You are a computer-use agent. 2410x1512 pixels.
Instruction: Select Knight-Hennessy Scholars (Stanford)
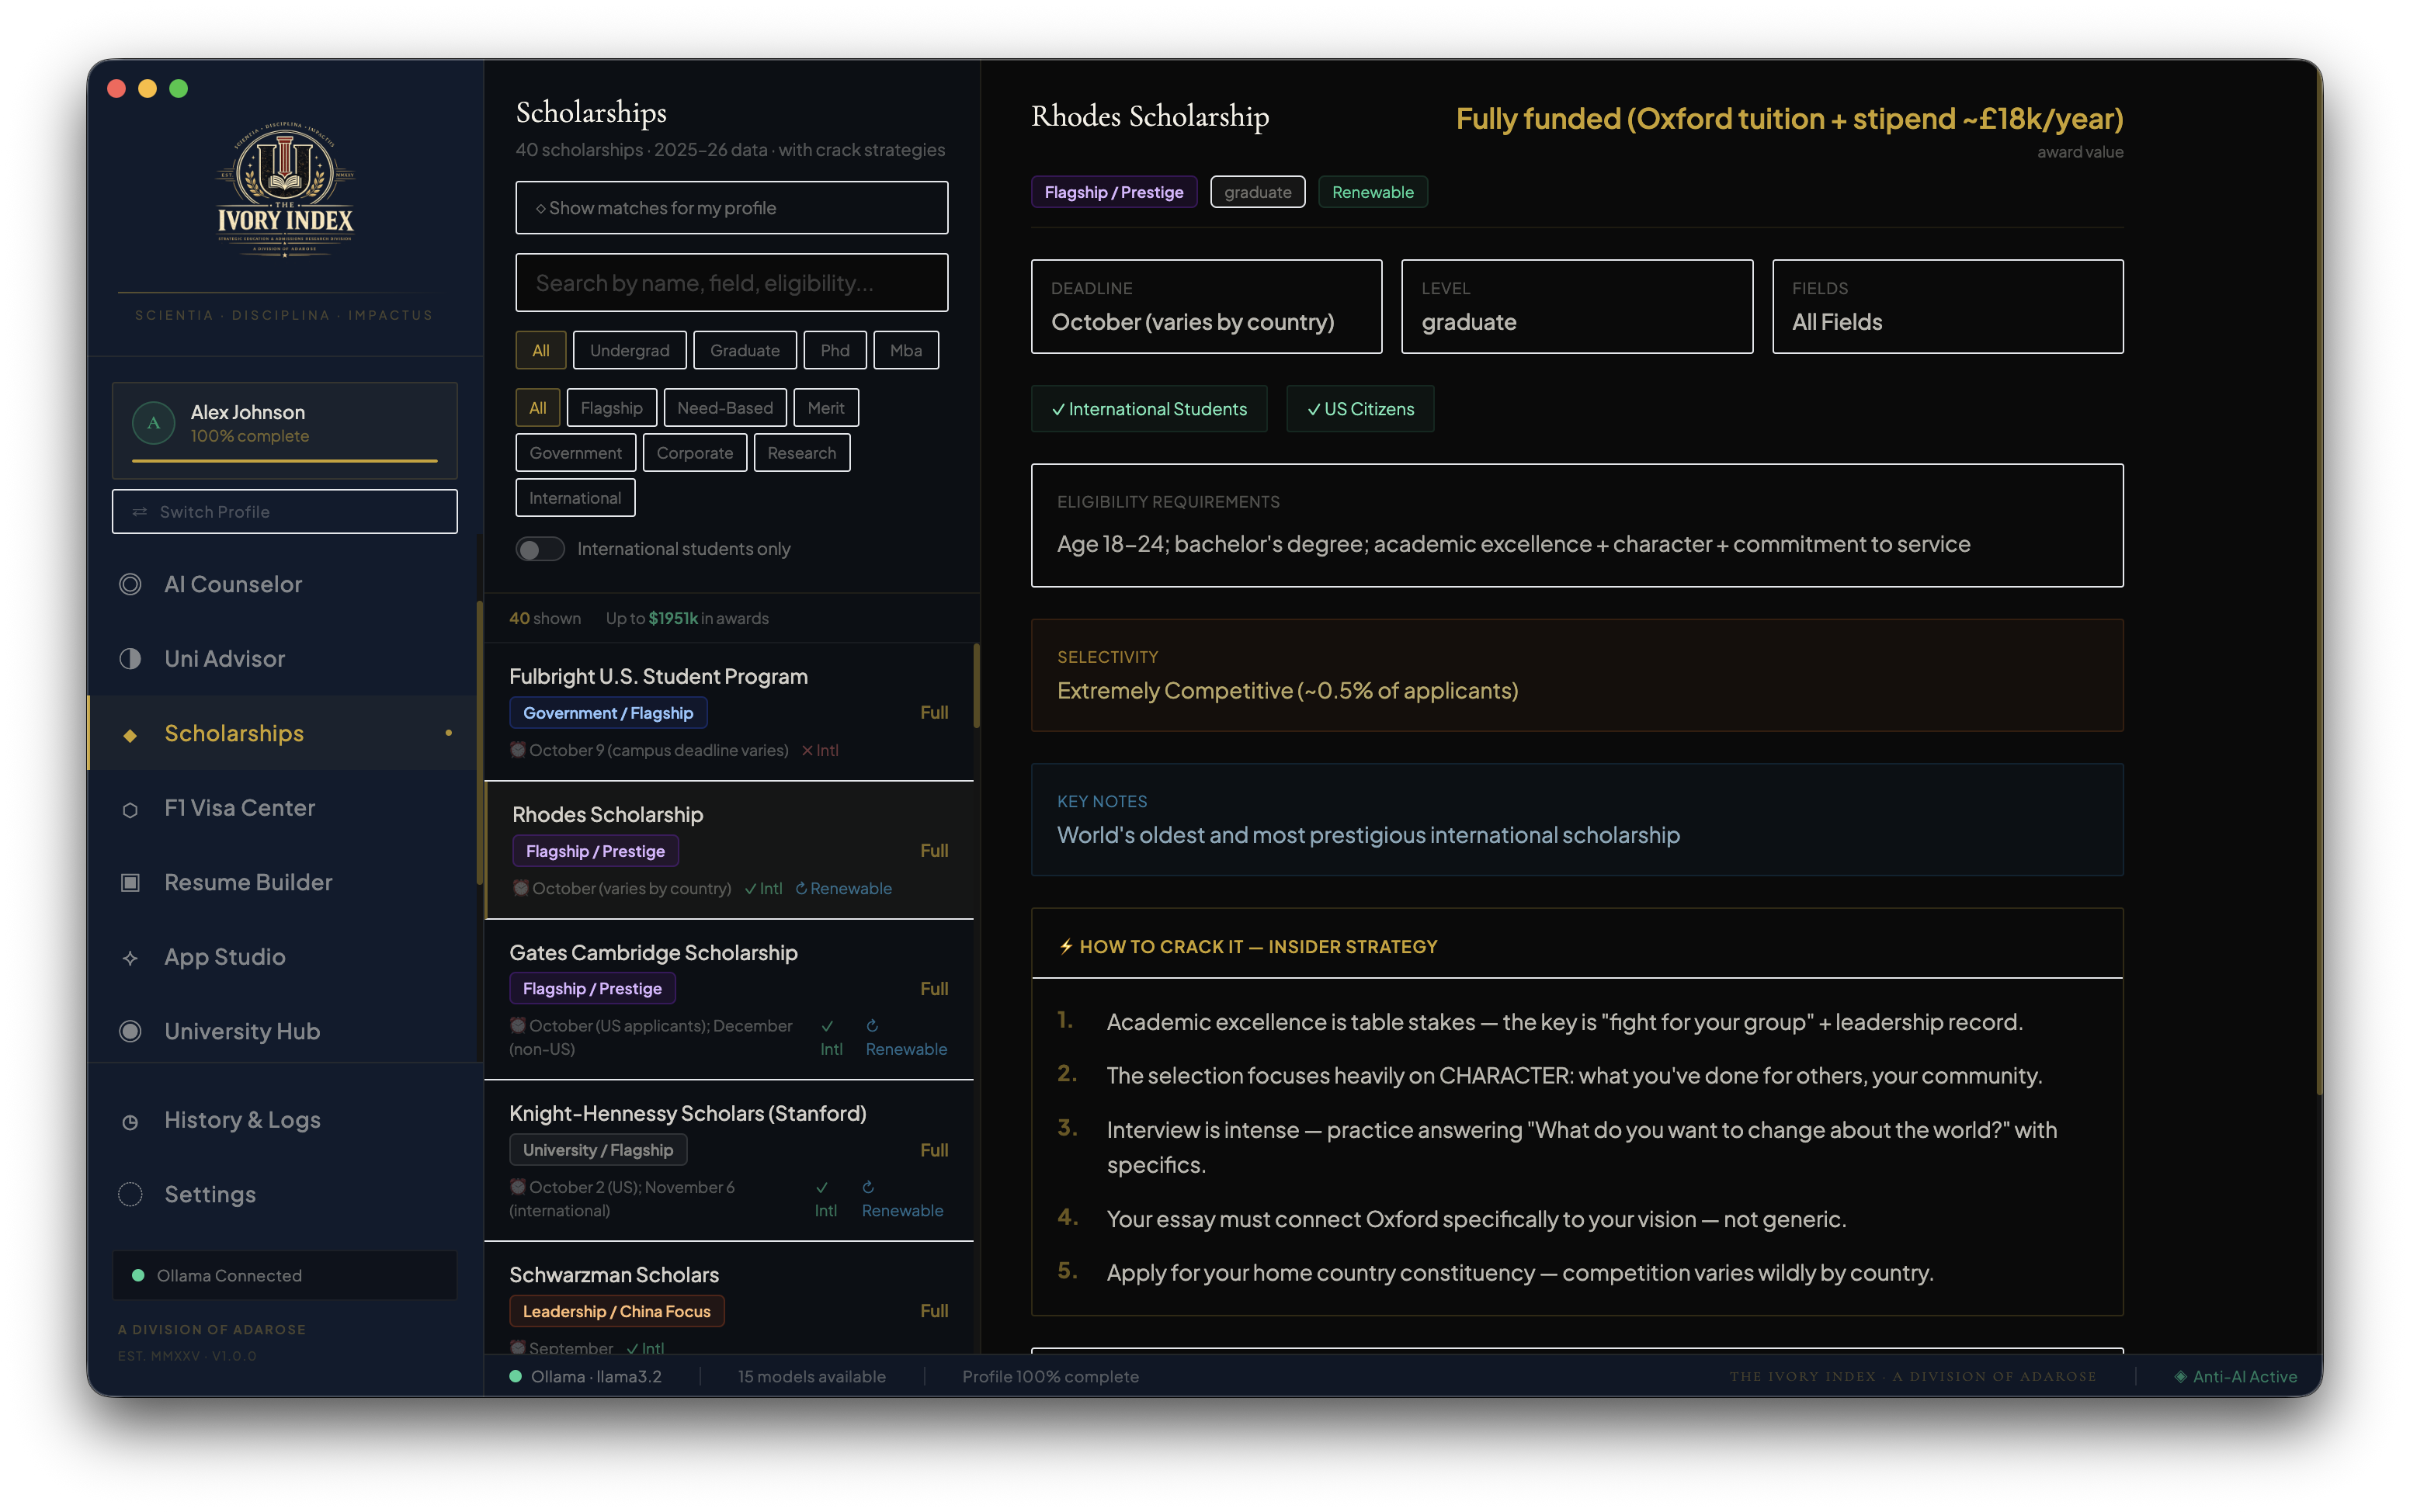[729, 1161]
